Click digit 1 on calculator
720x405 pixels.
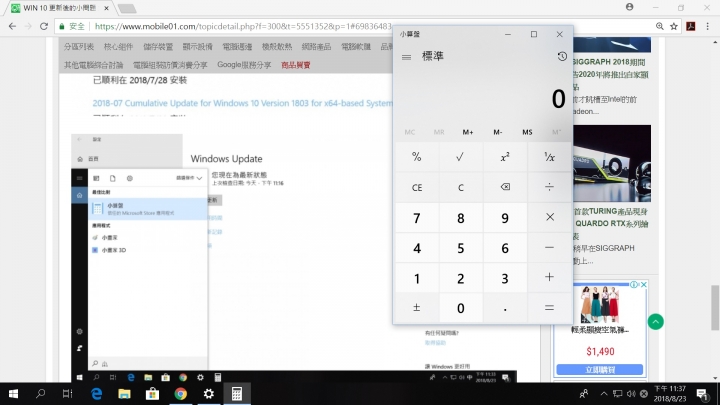pyautogui.click(x=416, y=277)
